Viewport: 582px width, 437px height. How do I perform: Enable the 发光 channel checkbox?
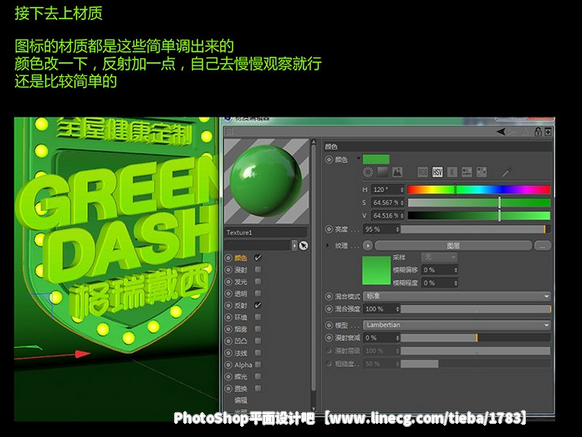coord(258,281)
